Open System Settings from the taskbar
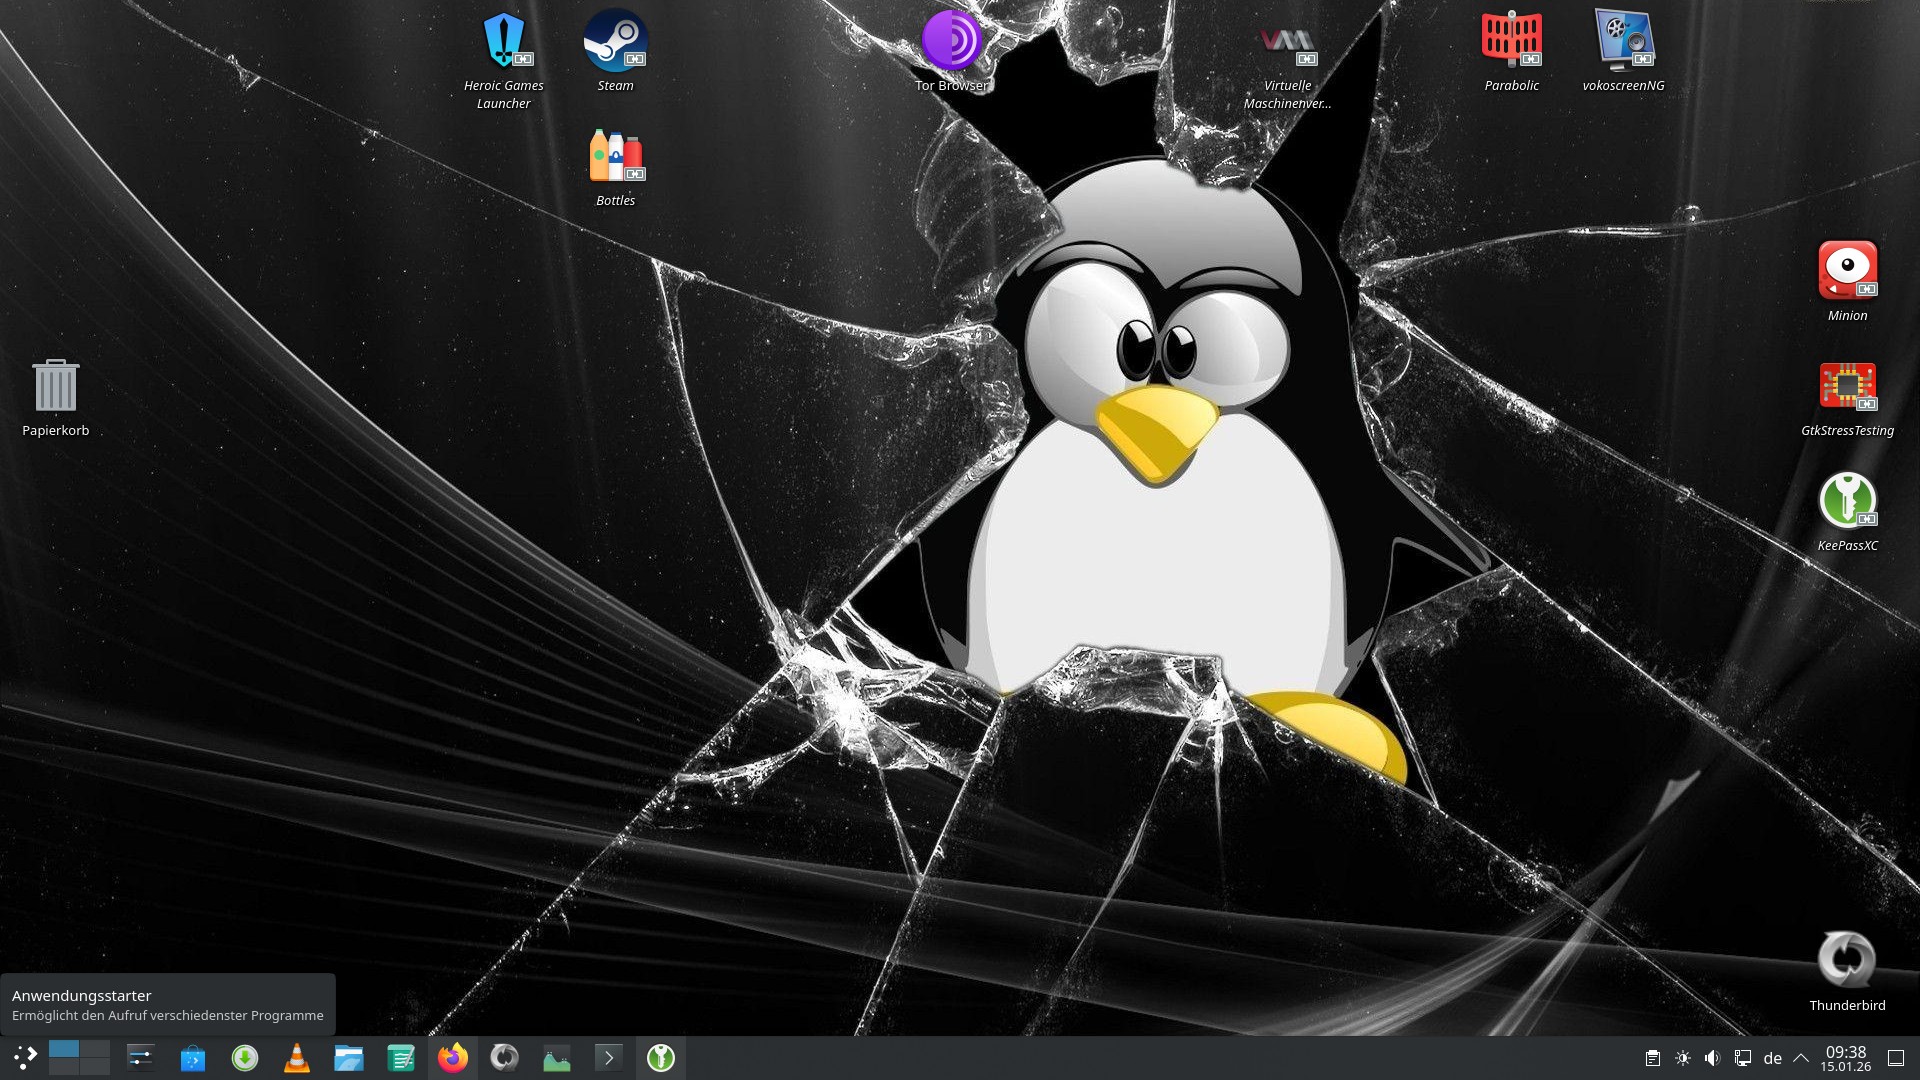 [141, 1057]
